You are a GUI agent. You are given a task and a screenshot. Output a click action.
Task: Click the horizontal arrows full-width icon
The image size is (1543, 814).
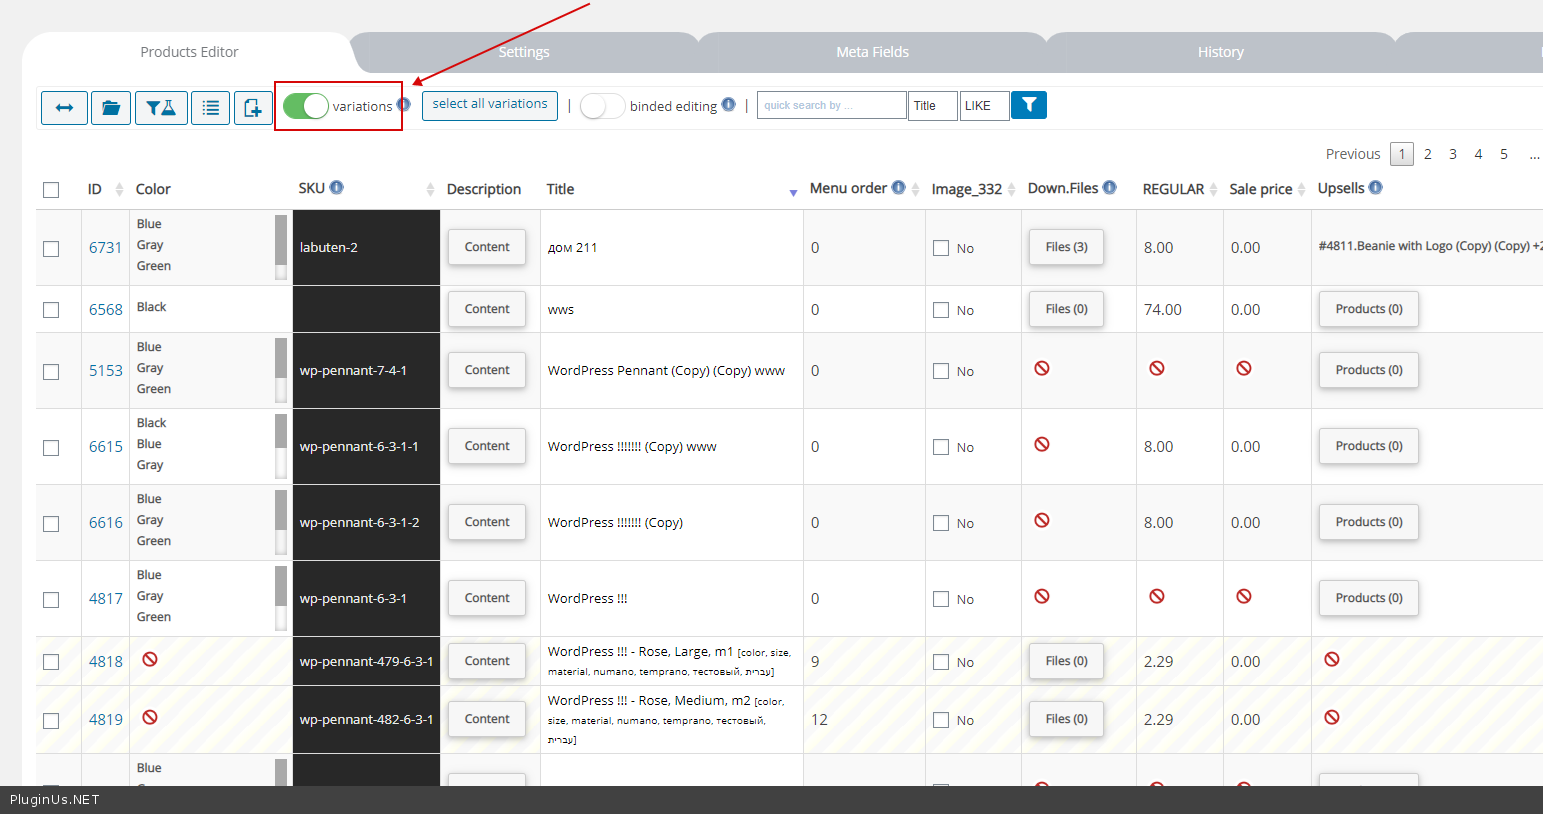tap(64, 108)
